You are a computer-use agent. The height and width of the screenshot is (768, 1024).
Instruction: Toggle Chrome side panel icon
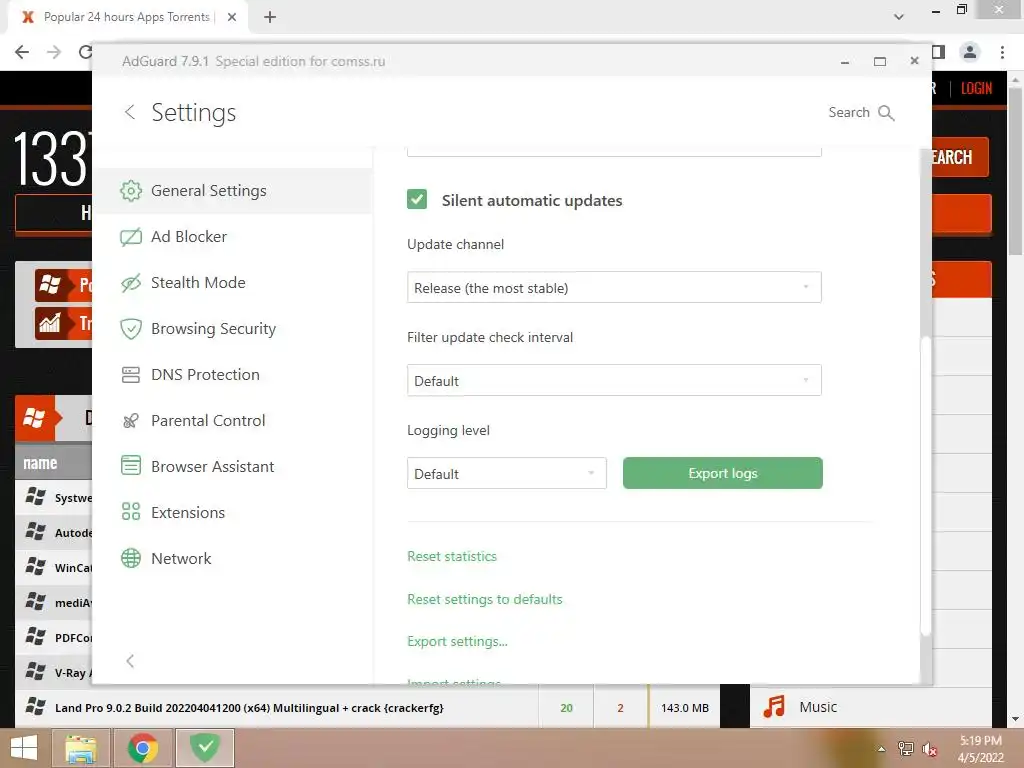[938, 52]
